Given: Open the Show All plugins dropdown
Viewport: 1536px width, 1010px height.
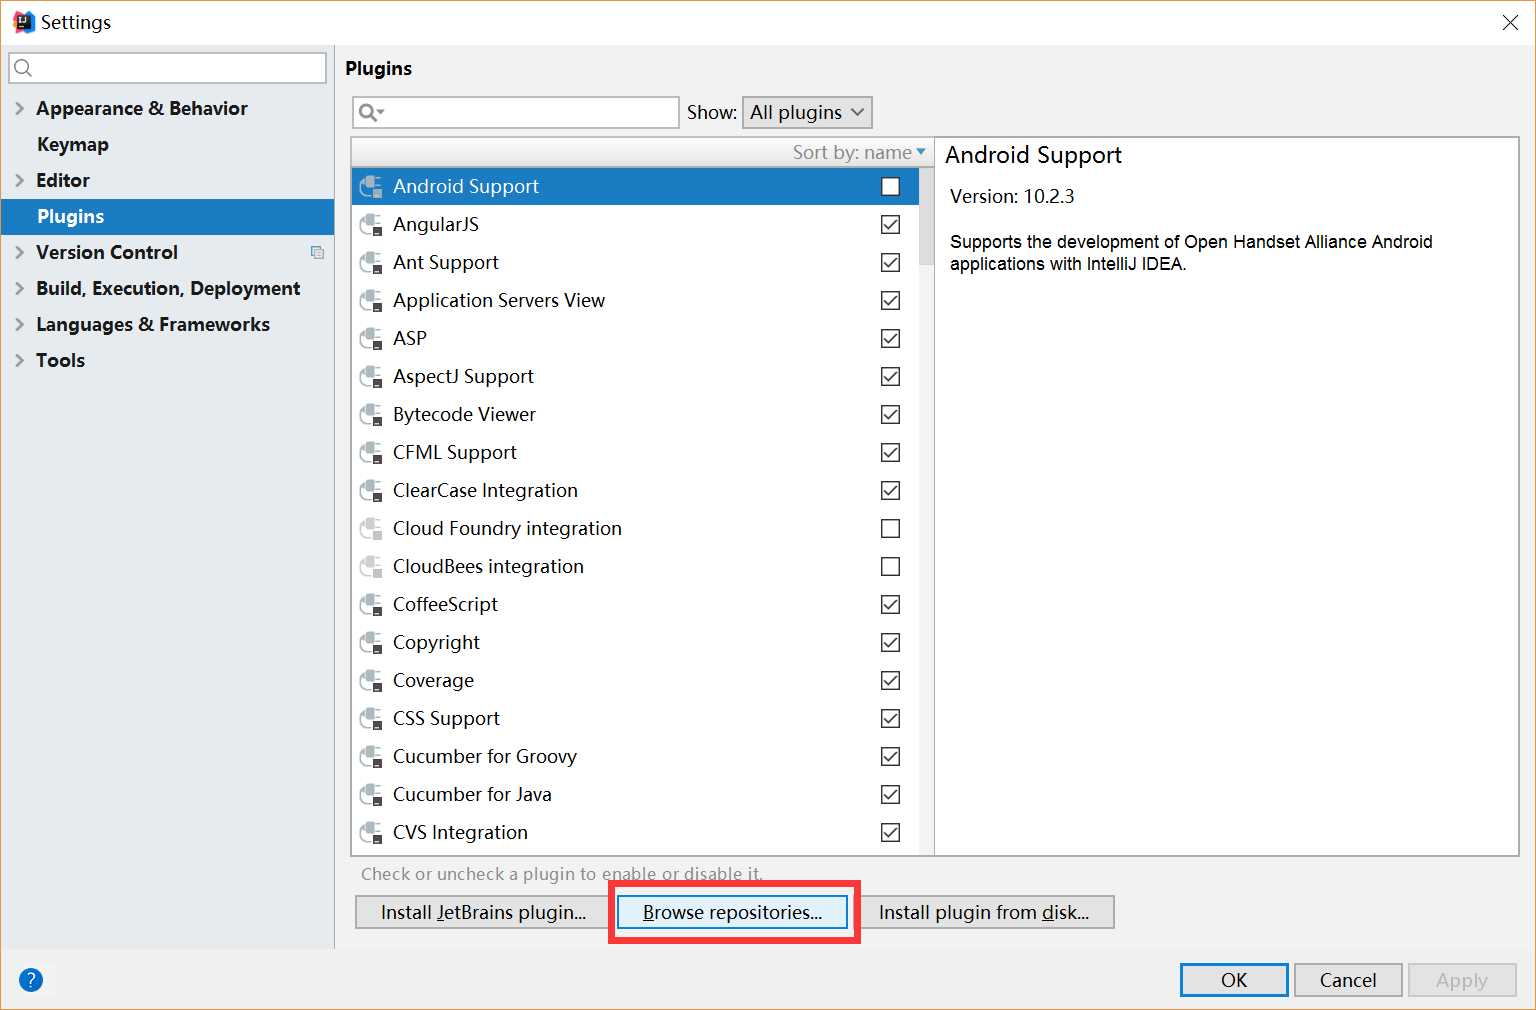Looking at the screenshot, I should 807,112.
